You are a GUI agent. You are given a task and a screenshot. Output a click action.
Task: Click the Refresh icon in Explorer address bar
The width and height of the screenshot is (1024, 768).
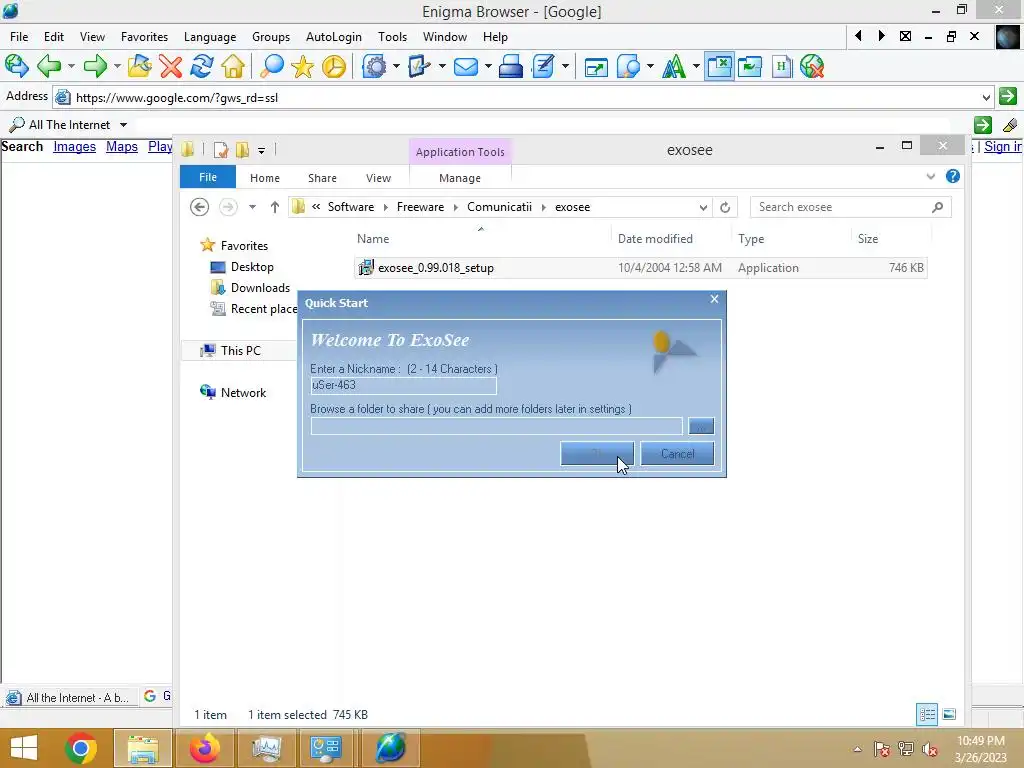pyautogui.click(x=725, y=207)
